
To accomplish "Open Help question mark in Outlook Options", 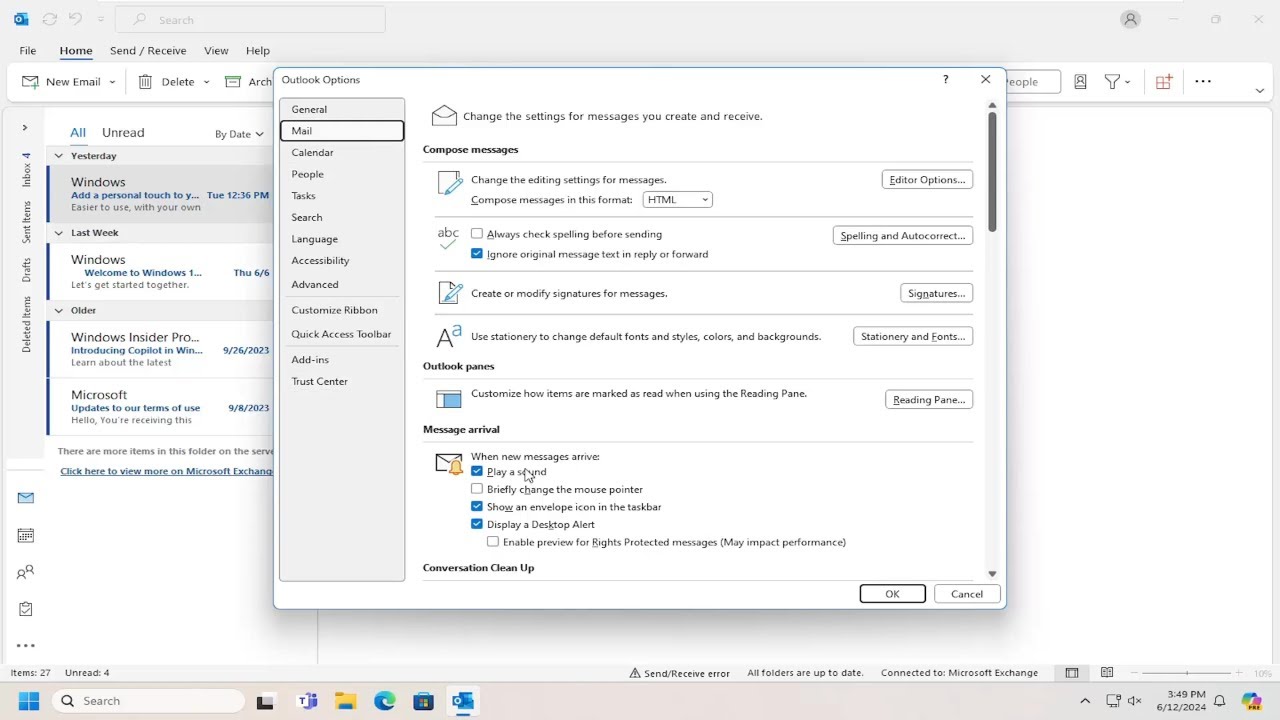I will coord(945,79).
